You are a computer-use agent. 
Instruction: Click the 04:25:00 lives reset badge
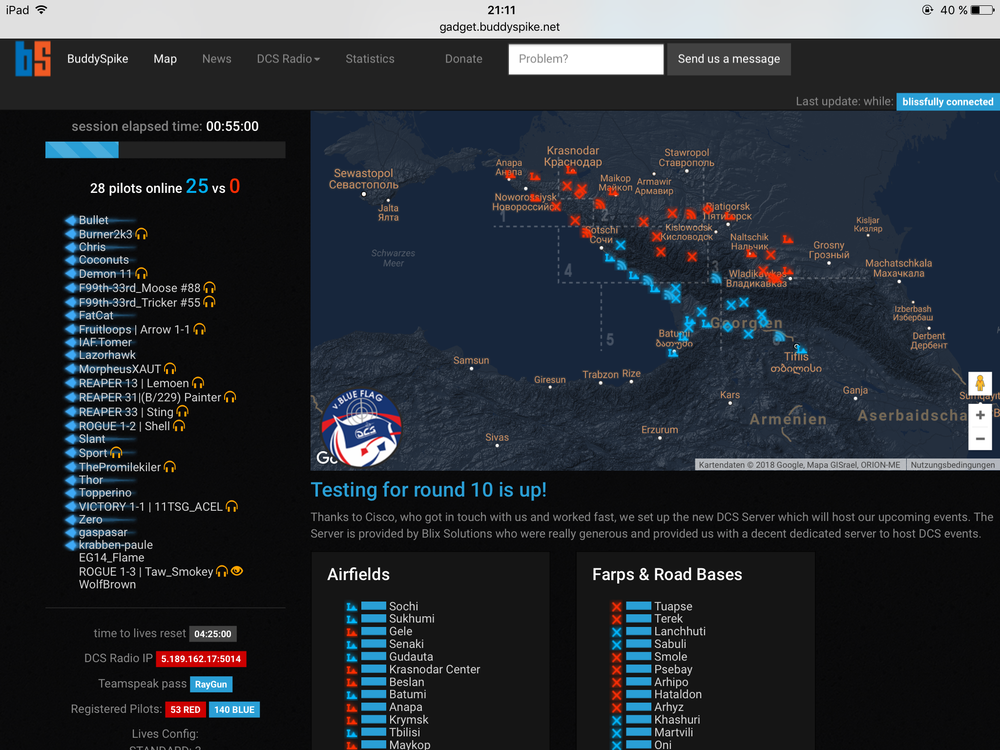point(213,634)
